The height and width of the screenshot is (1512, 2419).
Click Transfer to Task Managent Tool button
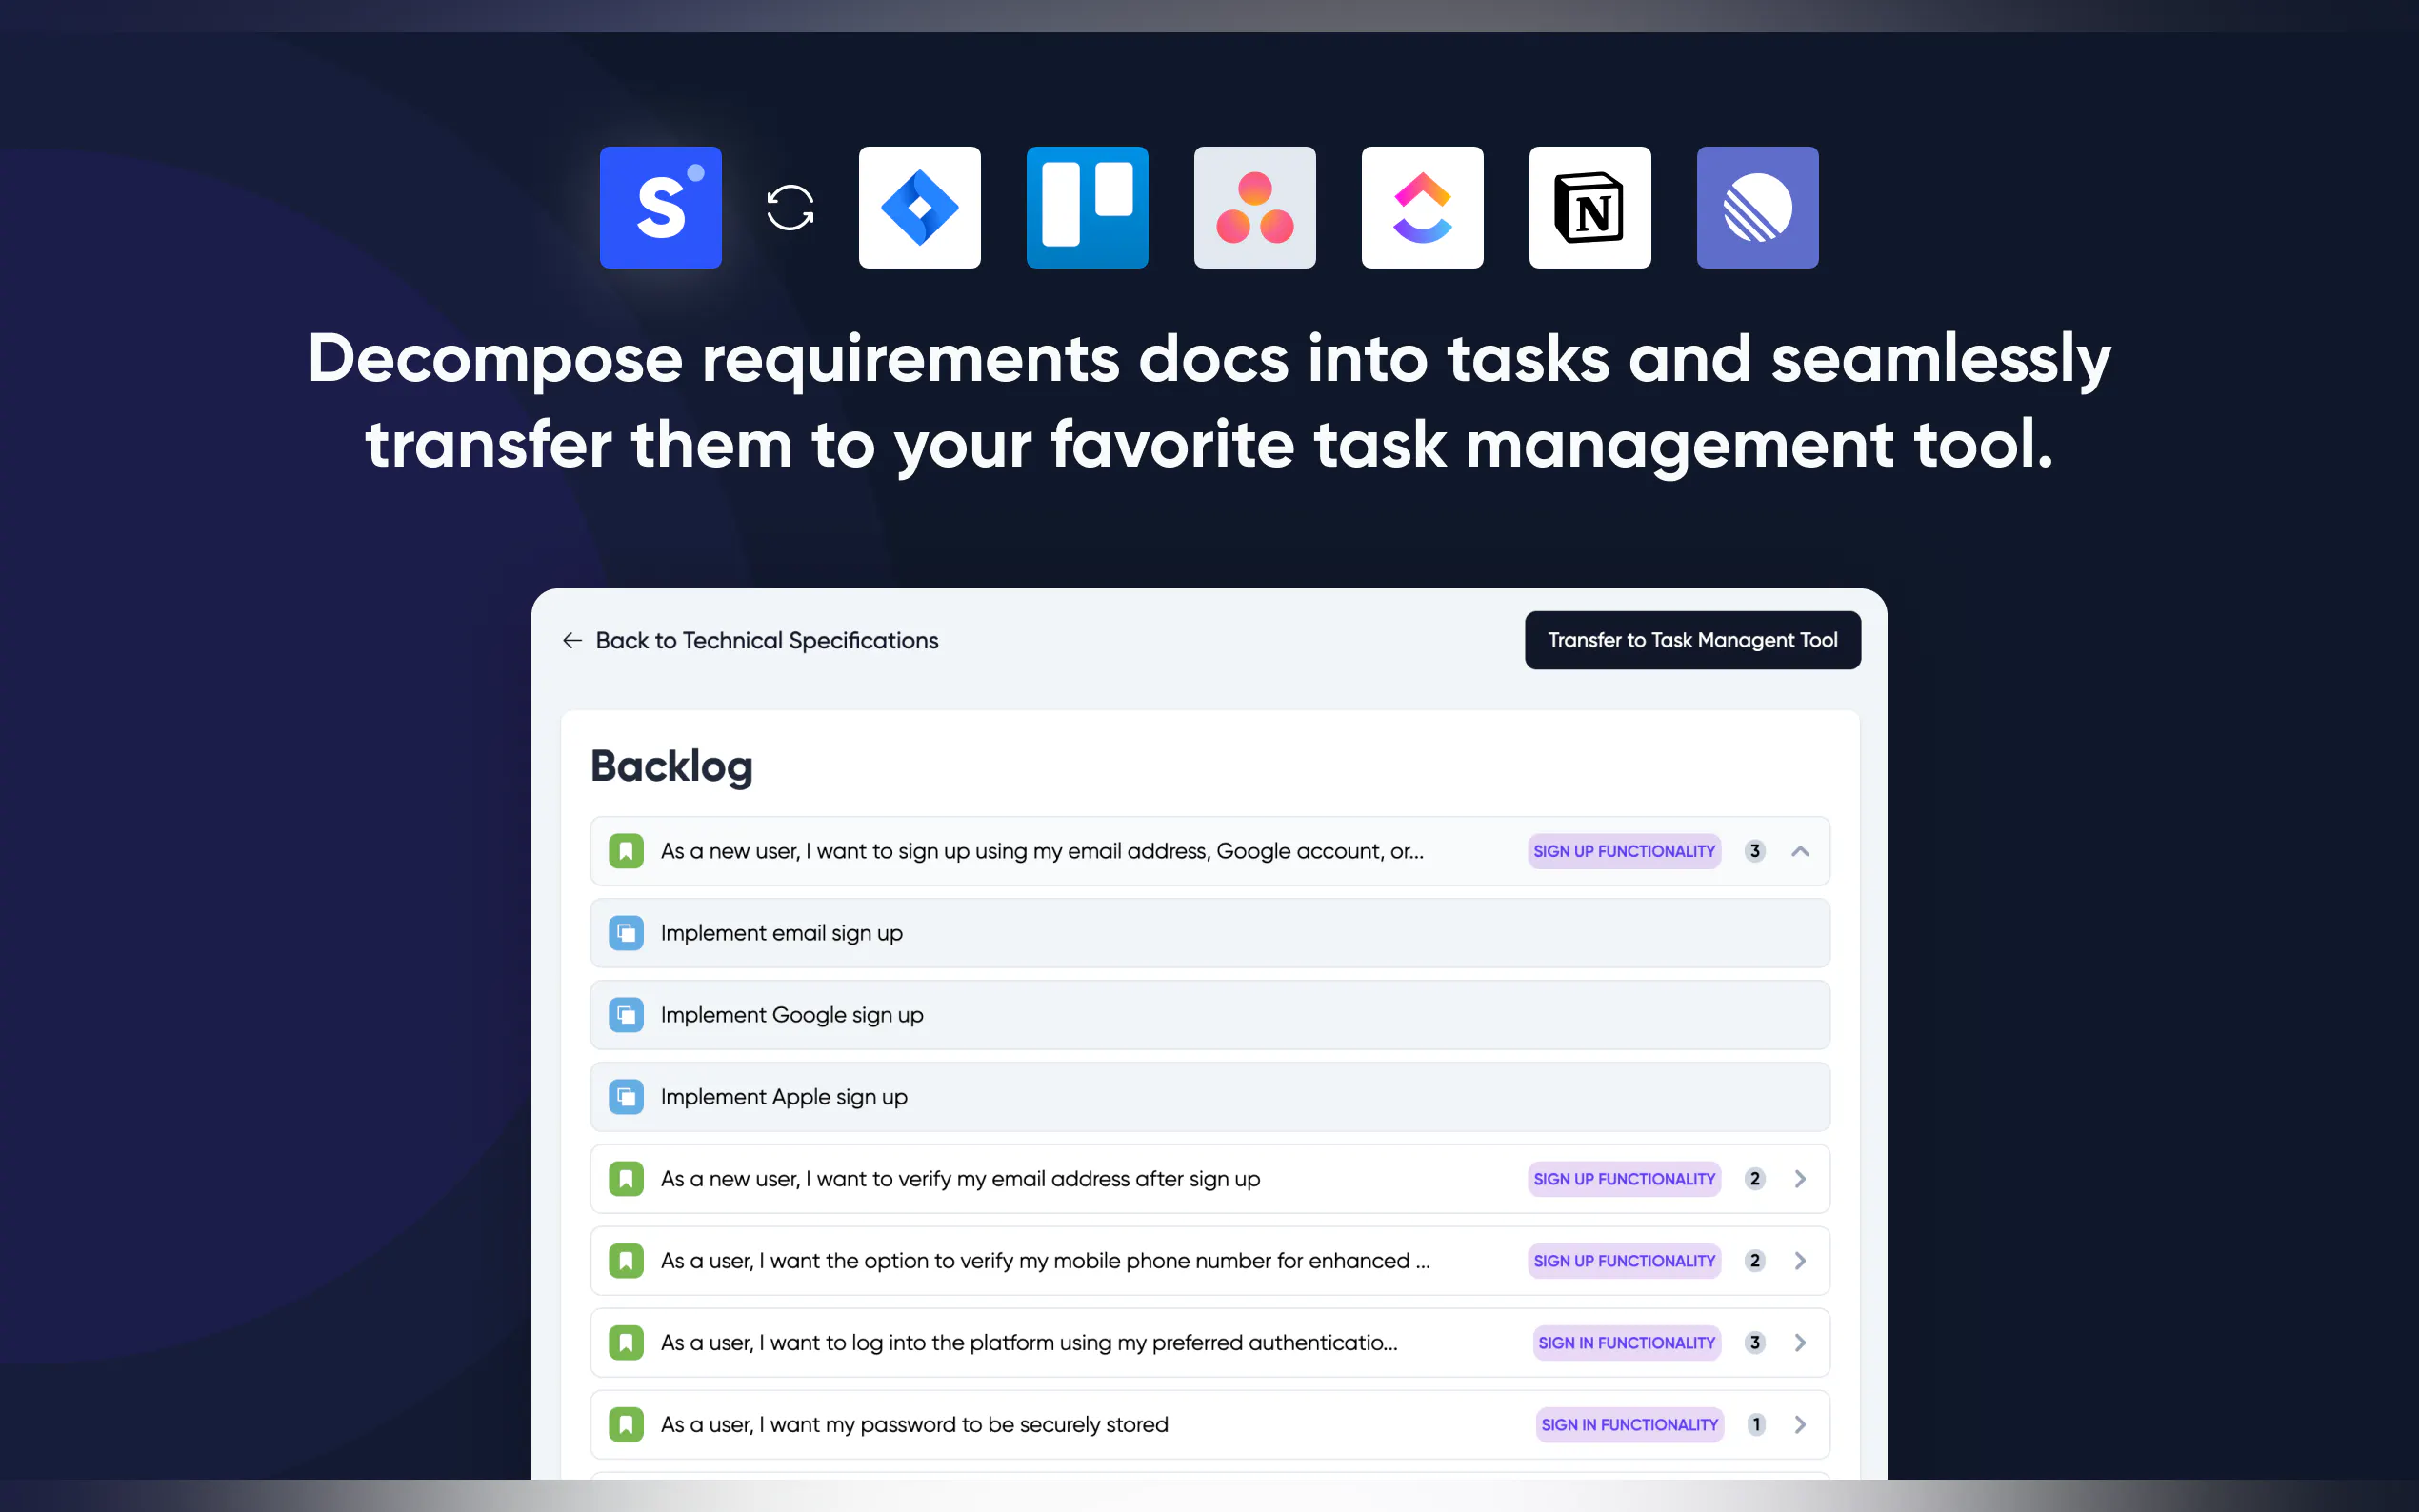(1692, 640)
